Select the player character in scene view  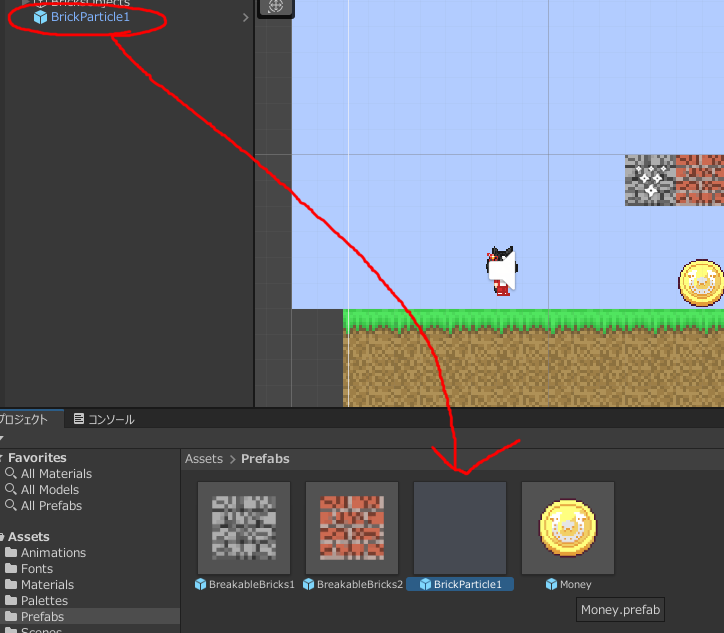pyautogui.click(x=502, y=271)
